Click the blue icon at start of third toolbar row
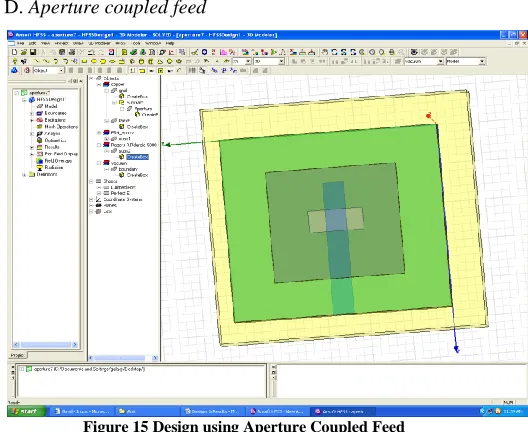The width and height of the screenshot is (528, 432). [14, 70]
